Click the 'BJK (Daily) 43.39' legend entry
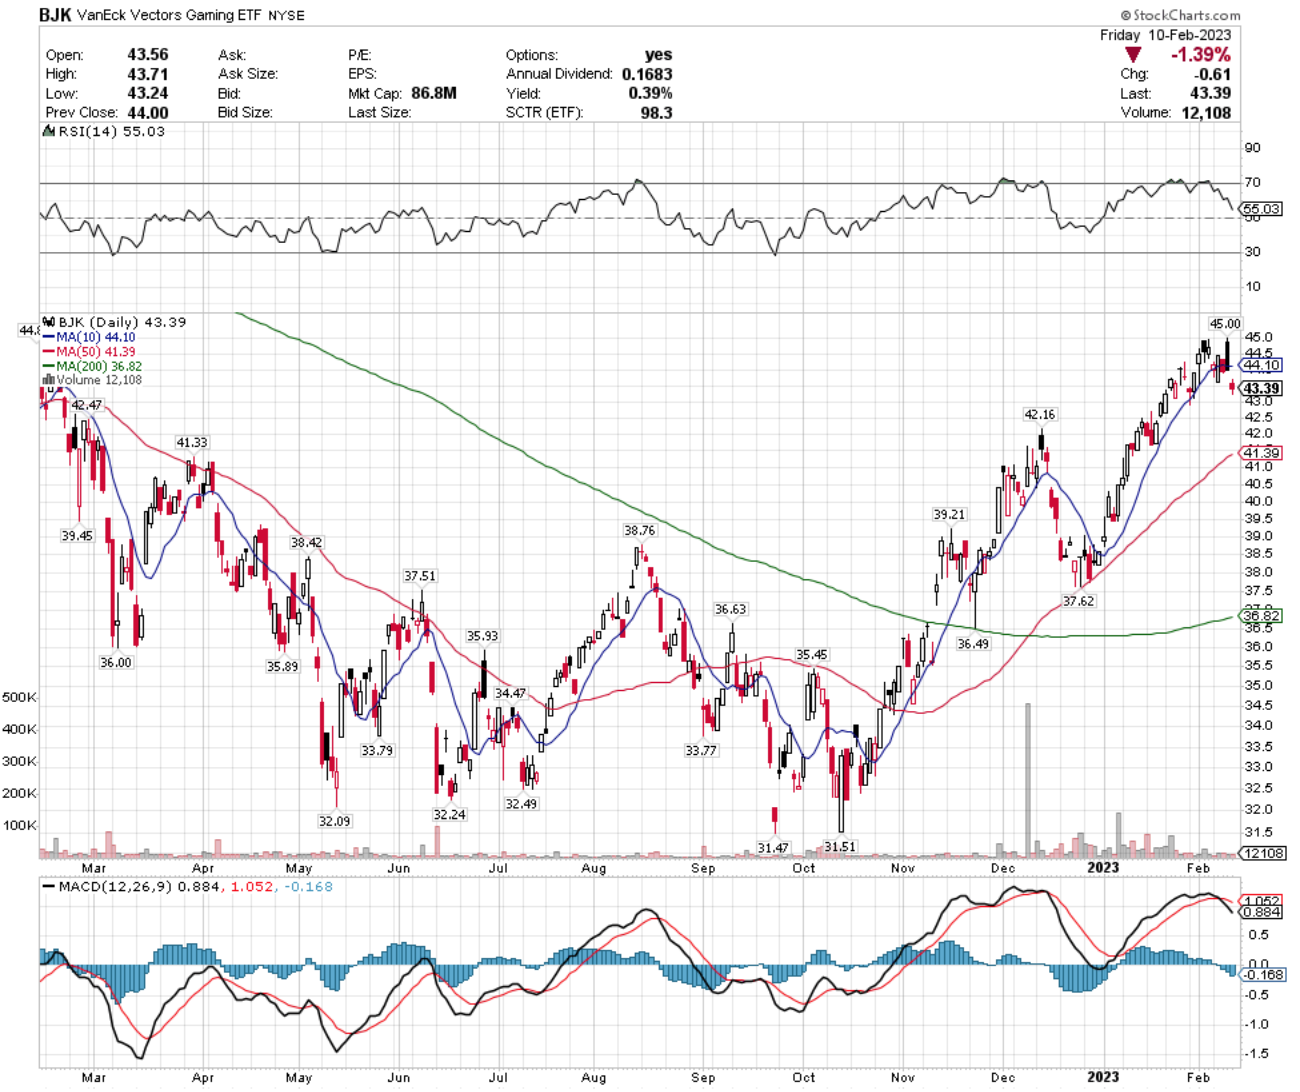The height and width of the screenshot is (1092, 1300). click(x=122, y=322)
